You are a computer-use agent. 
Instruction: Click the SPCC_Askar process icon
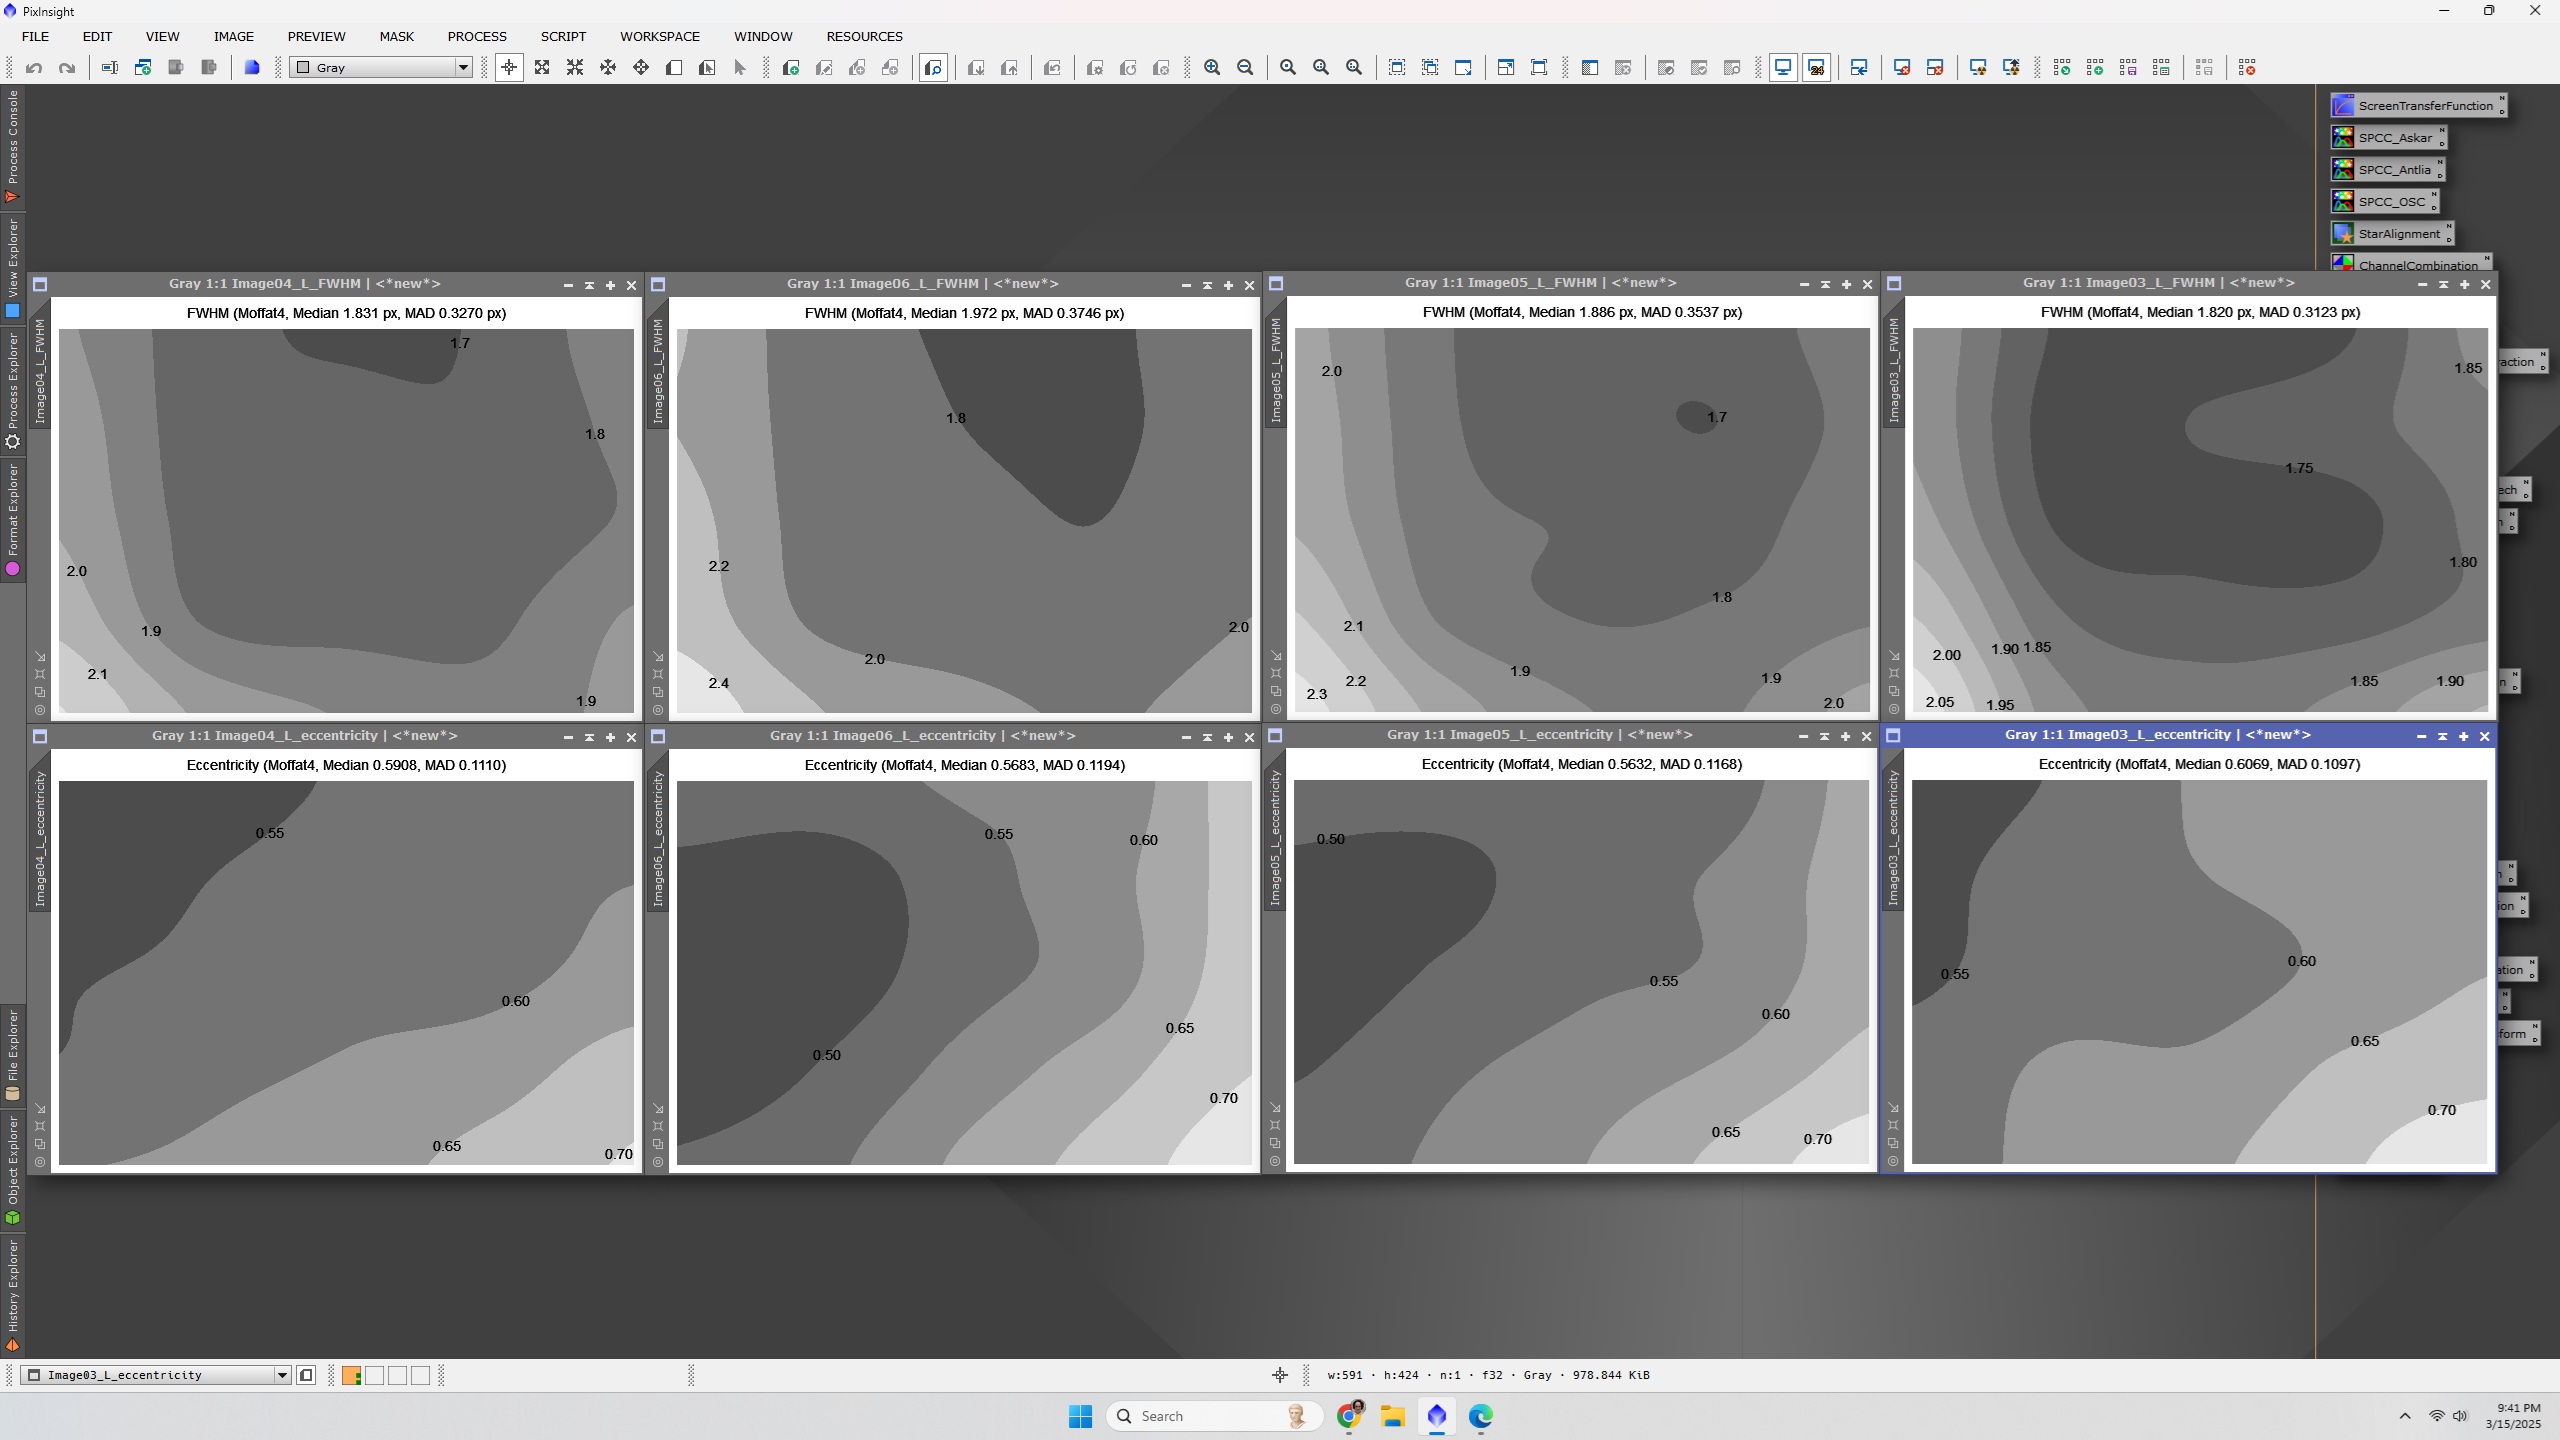(2387, 137)
